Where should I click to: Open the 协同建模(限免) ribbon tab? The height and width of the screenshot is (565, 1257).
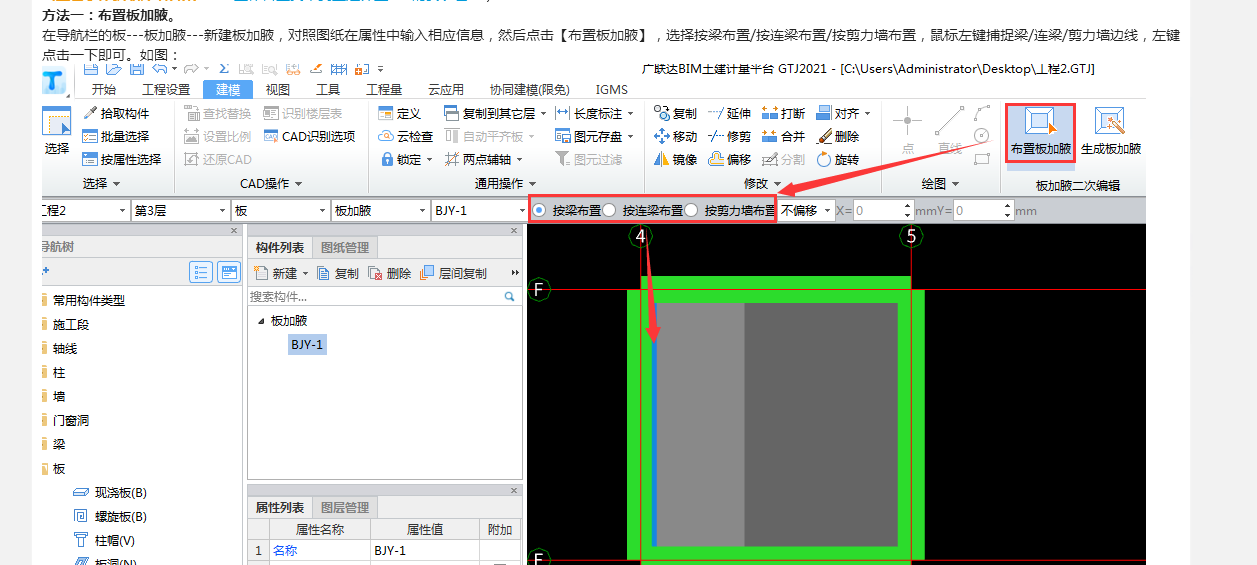tap(530, 90)
